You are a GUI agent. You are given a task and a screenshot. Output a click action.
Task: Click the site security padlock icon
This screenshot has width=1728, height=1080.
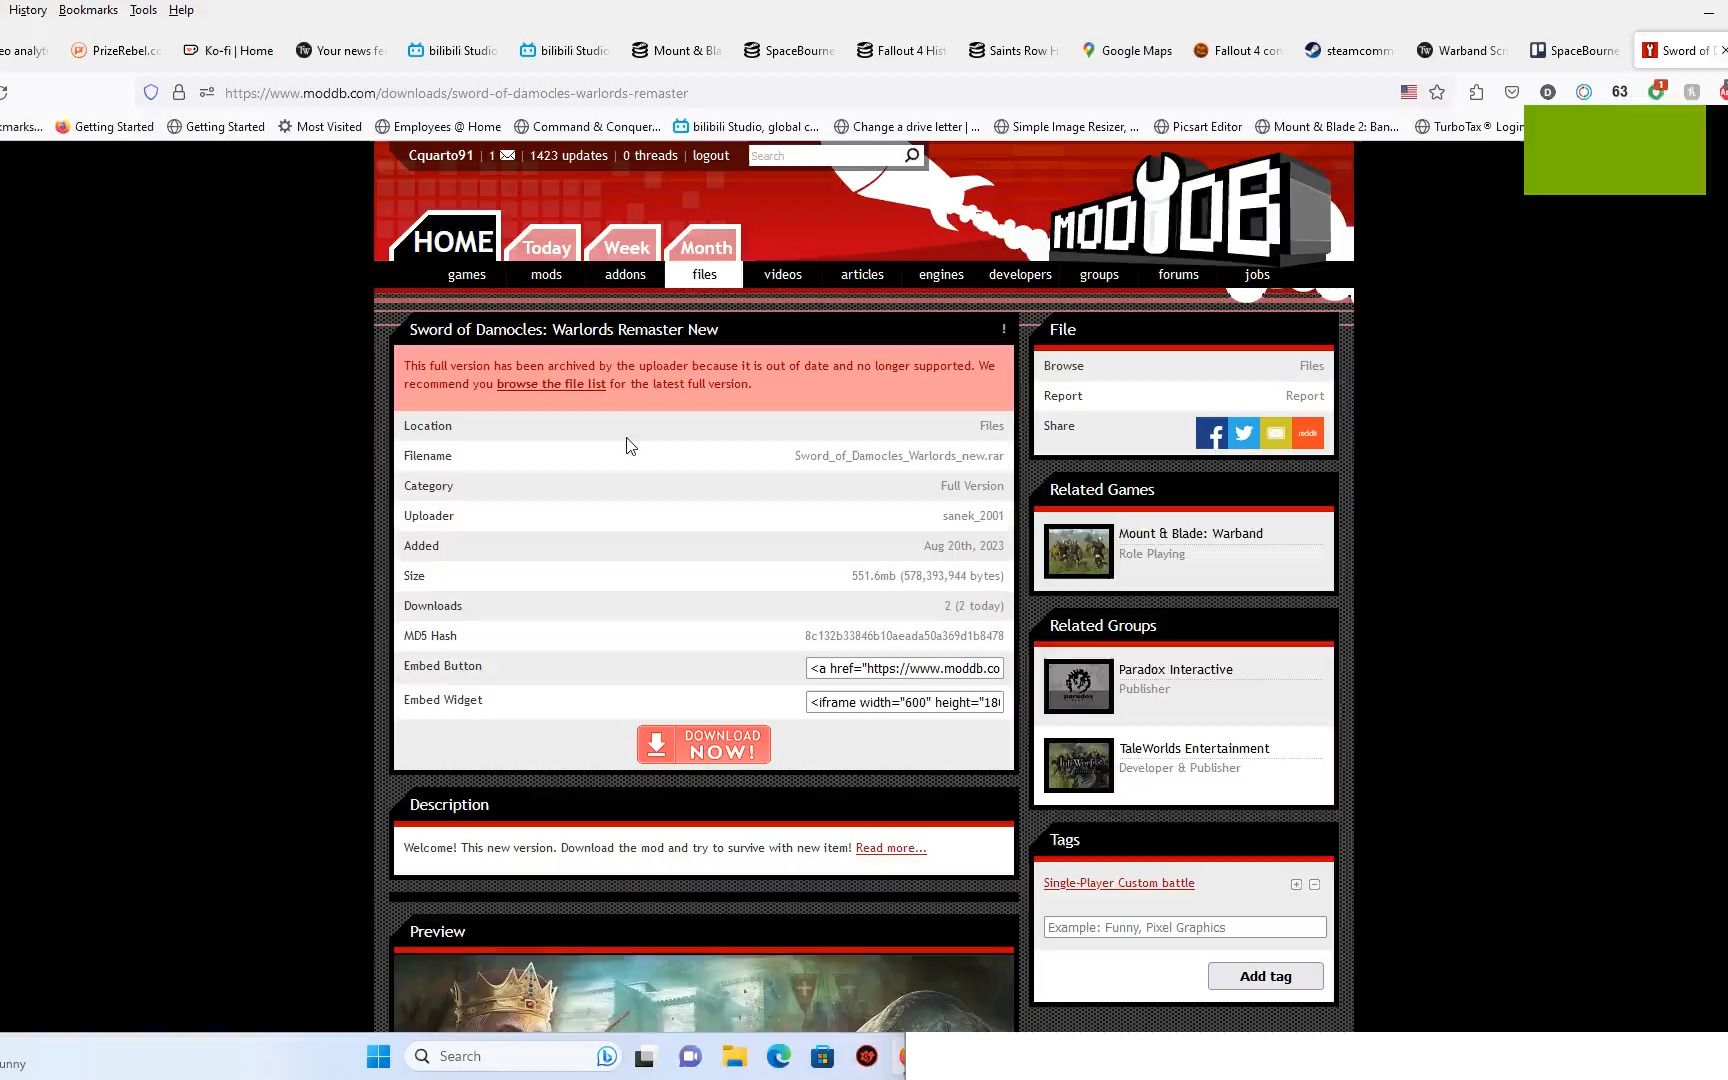[179, 92]
